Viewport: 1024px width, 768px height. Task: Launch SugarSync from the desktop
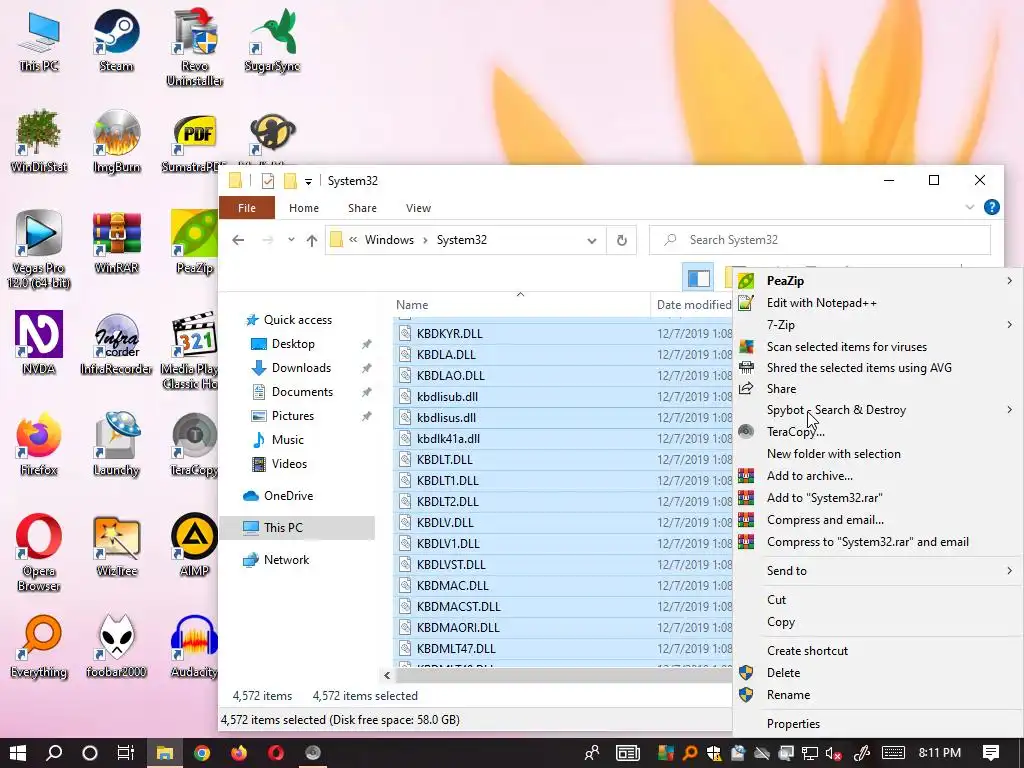272,39
